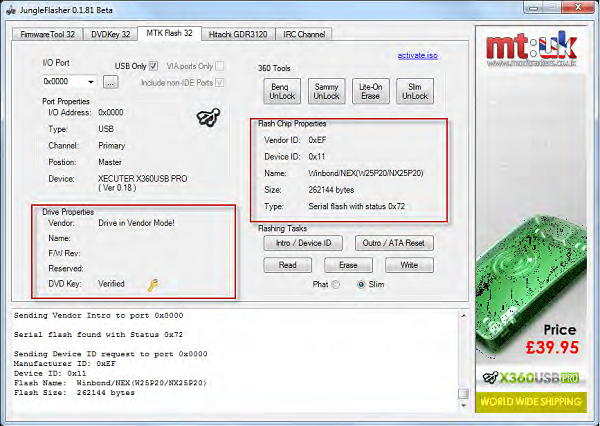Click Serial flash with status 0x72 text
600x426 pixels.
(356, 206)
